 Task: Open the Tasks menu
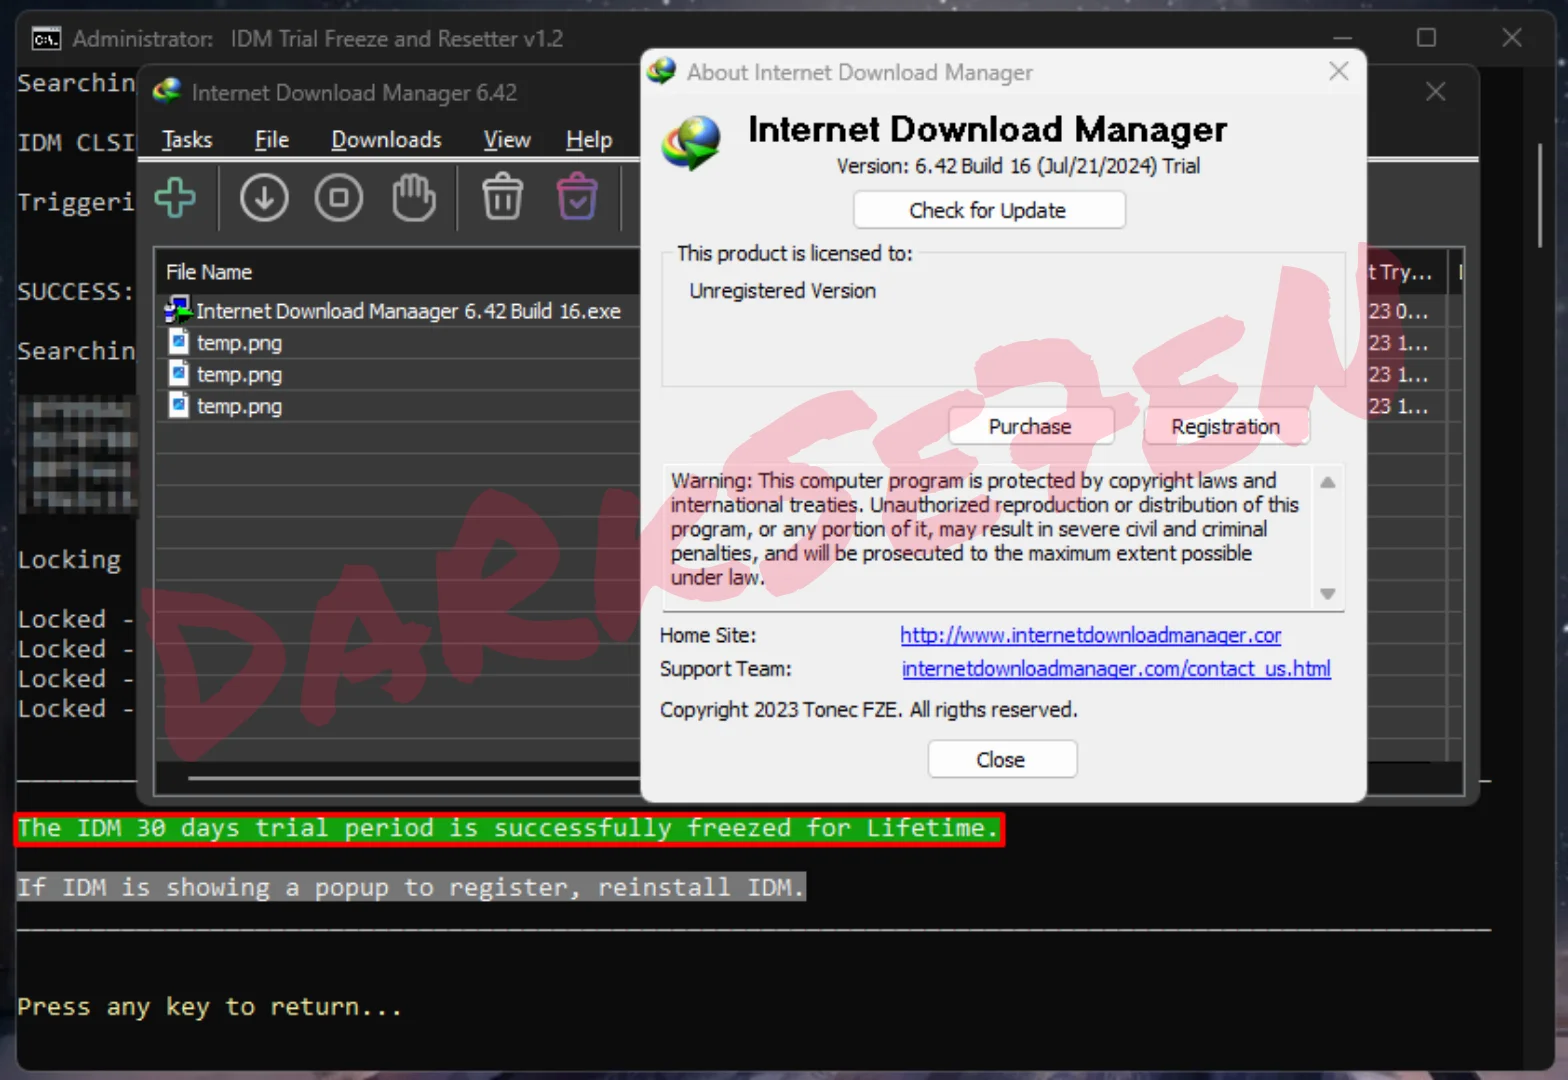click(x=187, y=140)
